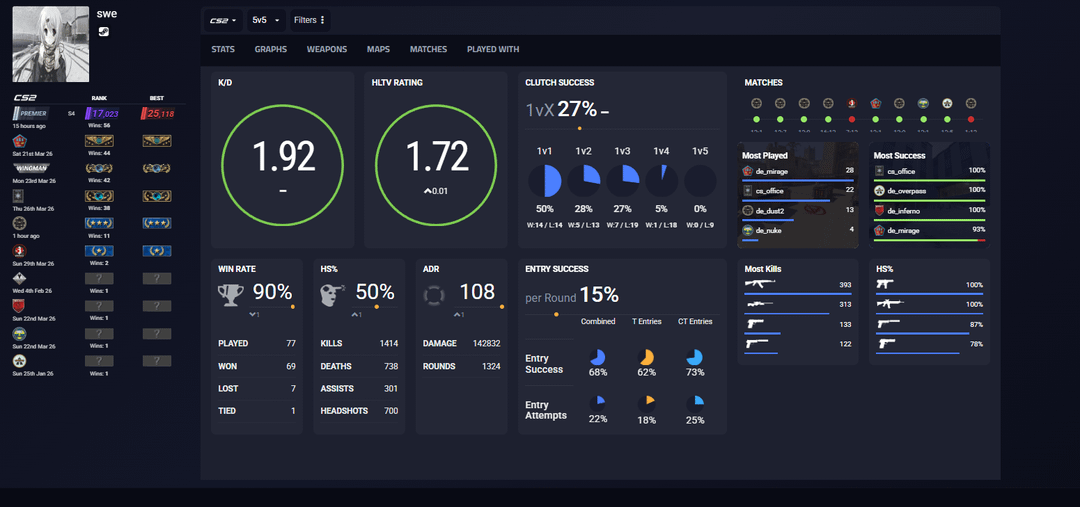Click the HS% headshot icon

(x=333, y=294)
